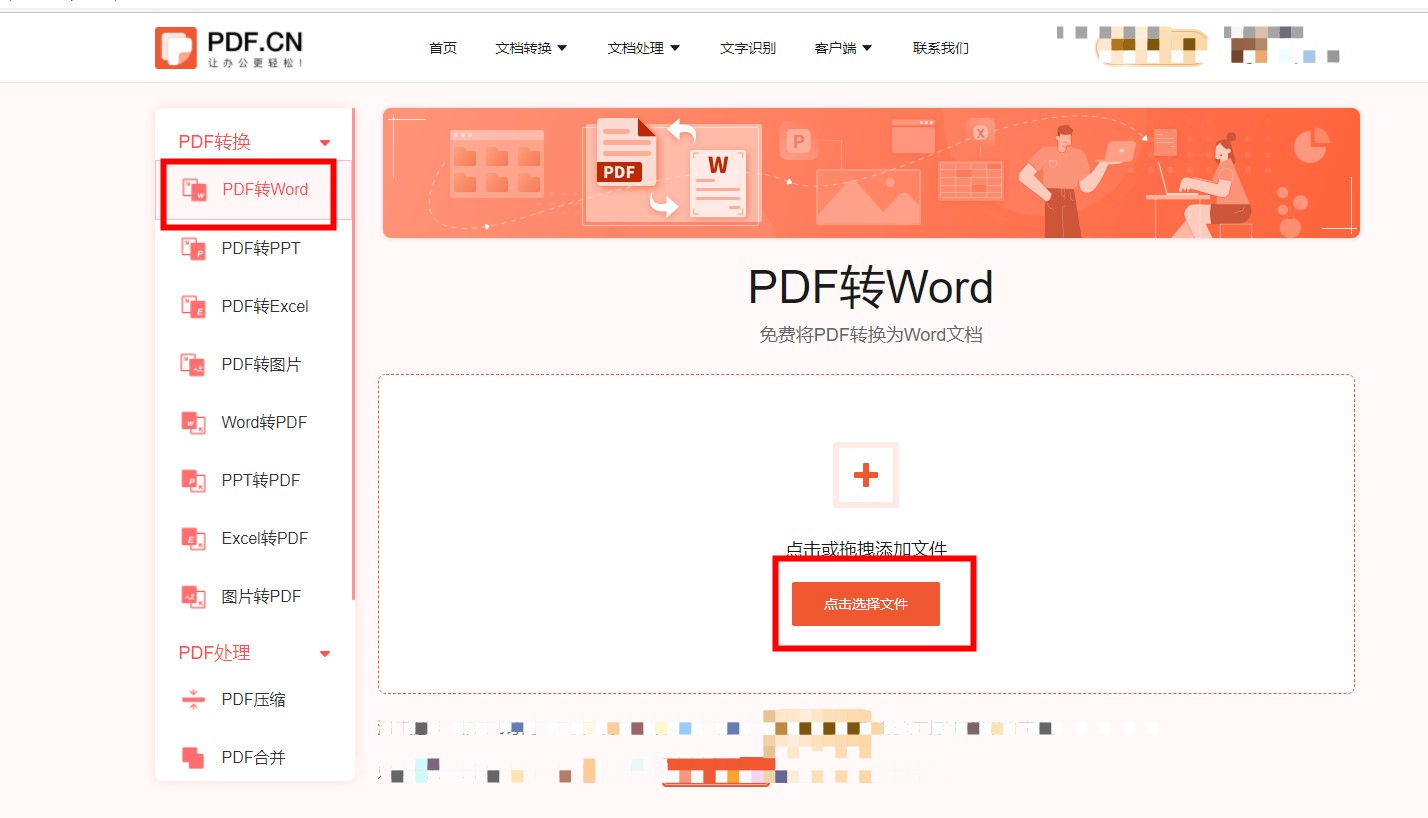Choose PDF合并 in the sidebar

254,757
